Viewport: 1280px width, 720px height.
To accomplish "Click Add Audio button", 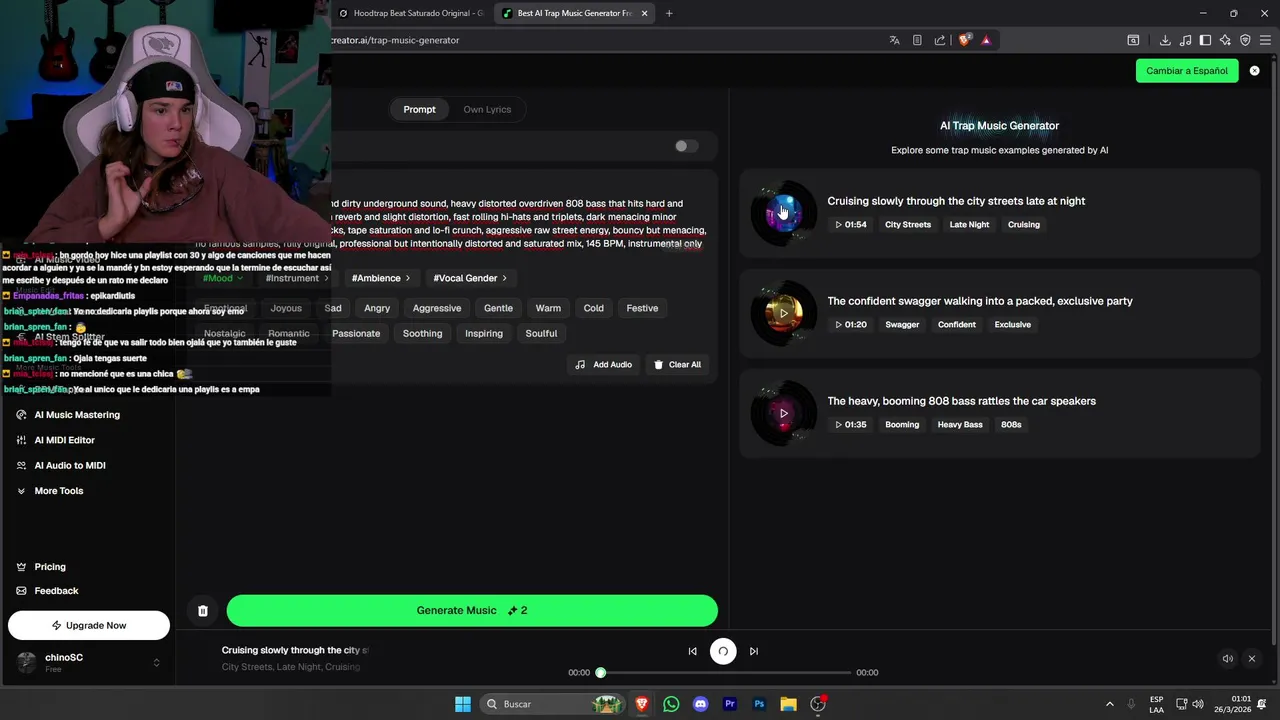I will (x=604, y=365).
